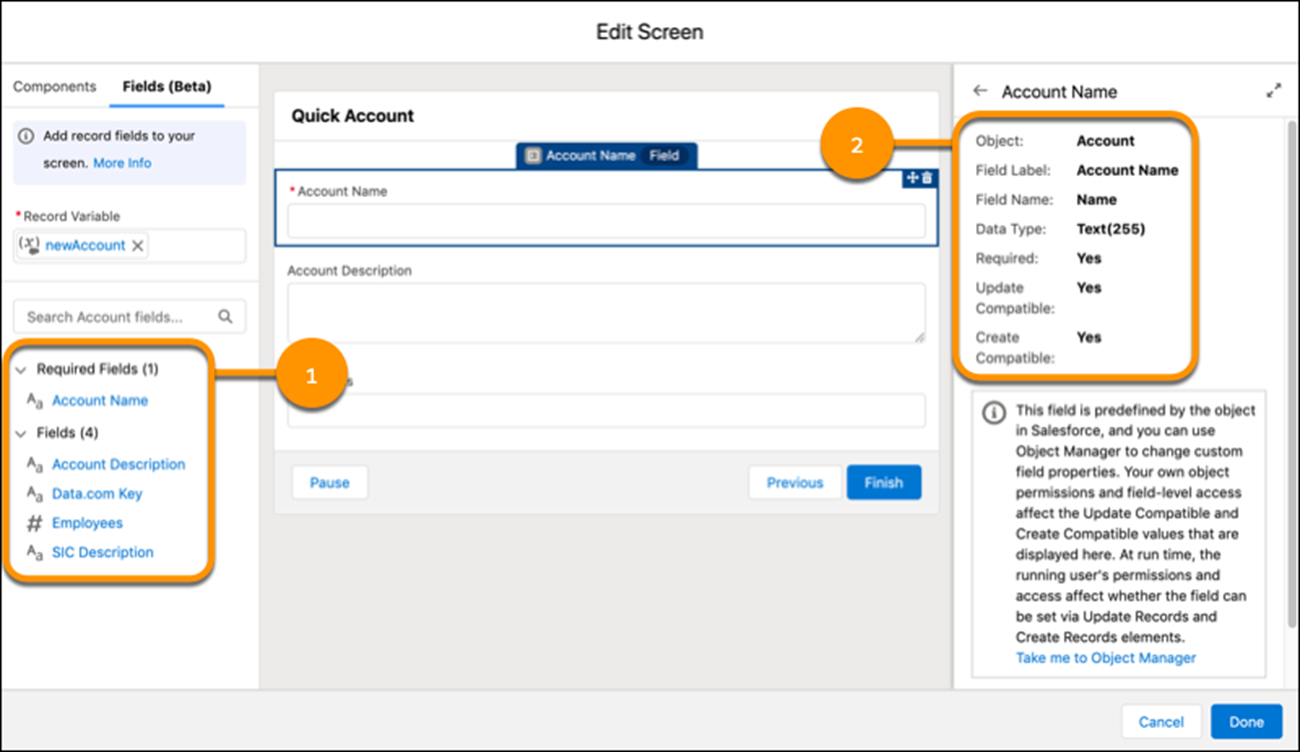
Task: Click the move handle on the Account Name component
Action: click(911, 178)
